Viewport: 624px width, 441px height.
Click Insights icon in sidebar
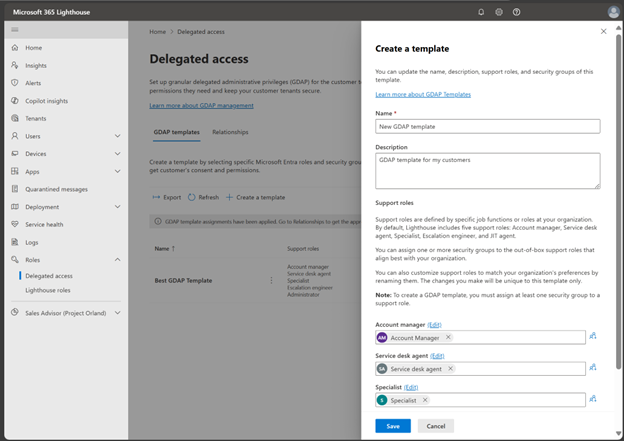15,65
